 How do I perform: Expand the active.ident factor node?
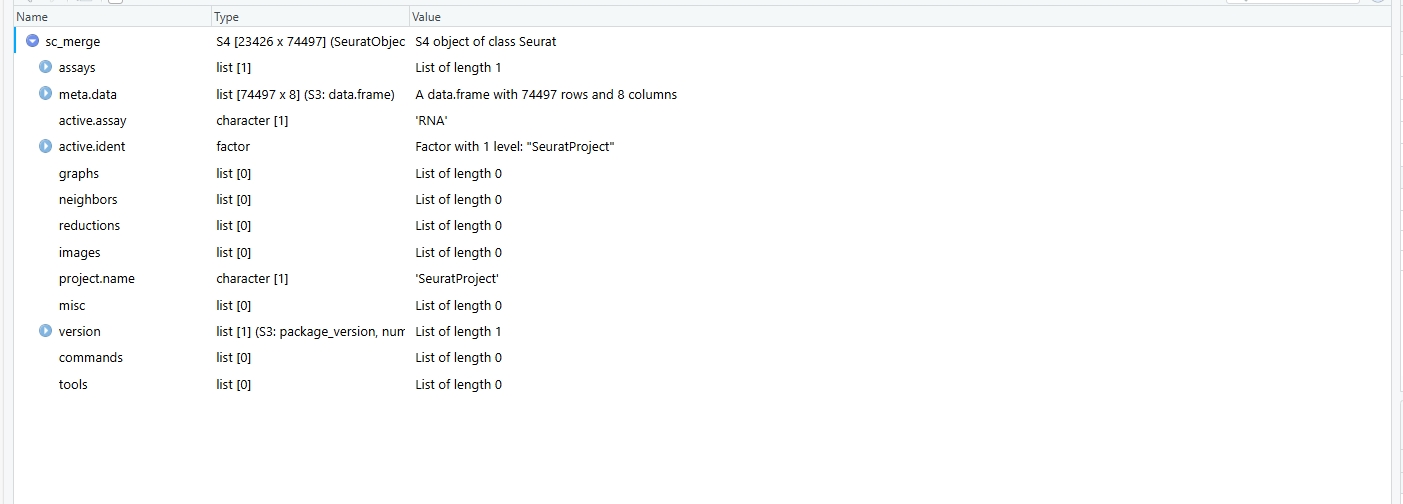[x=45, y=147]
